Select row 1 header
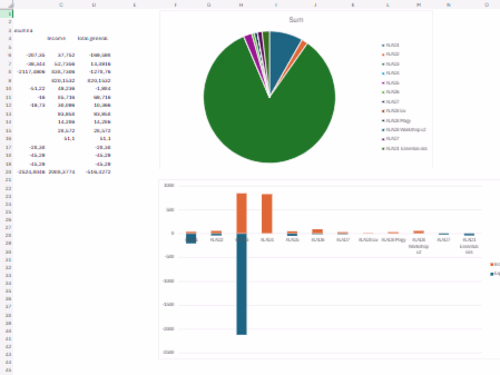Image resolution: width=500 pixels, height=375 pixels. (x=7, y=14)
